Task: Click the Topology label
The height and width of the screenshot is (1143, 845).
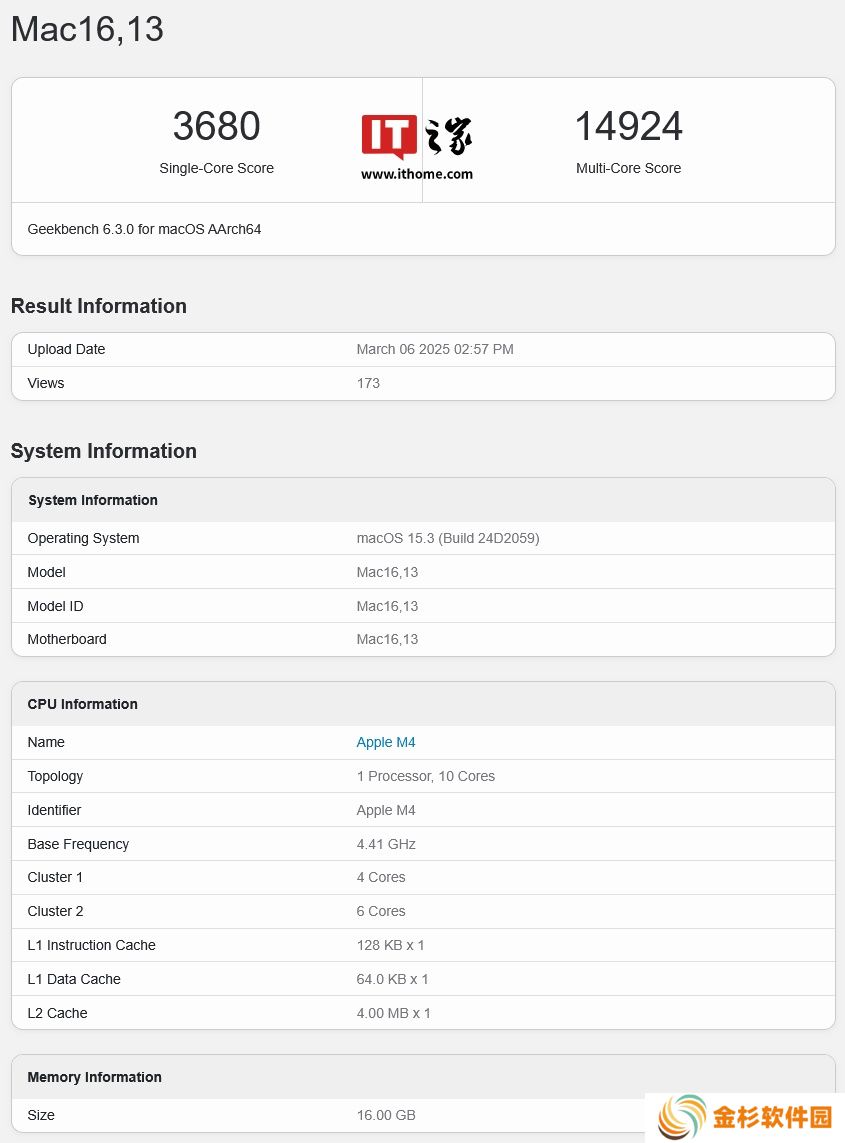Action: coord(55,776)
